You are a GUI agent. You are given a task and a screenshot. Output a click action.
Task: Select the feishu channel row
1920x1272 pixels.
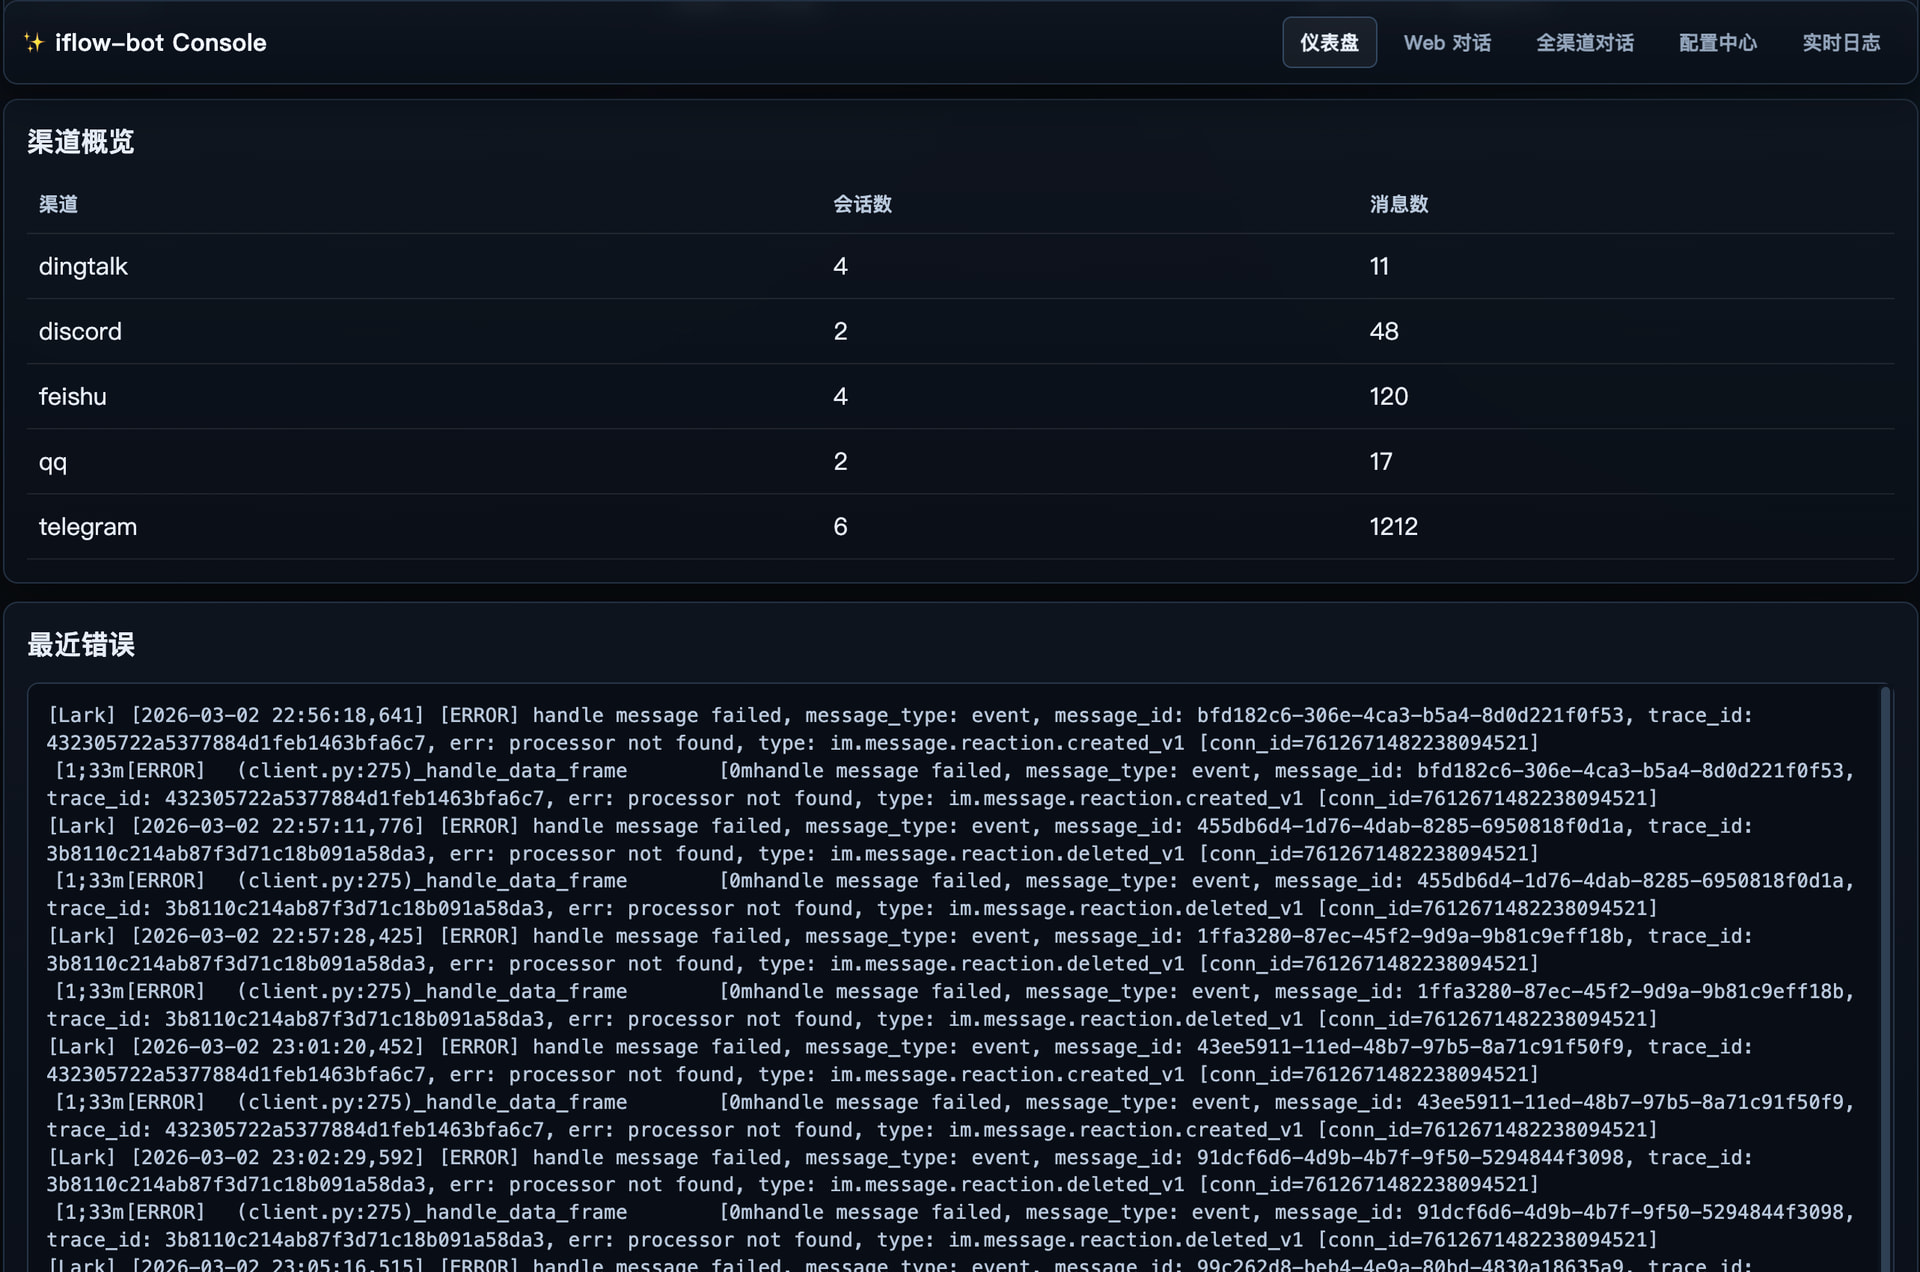tap(72, 396)
